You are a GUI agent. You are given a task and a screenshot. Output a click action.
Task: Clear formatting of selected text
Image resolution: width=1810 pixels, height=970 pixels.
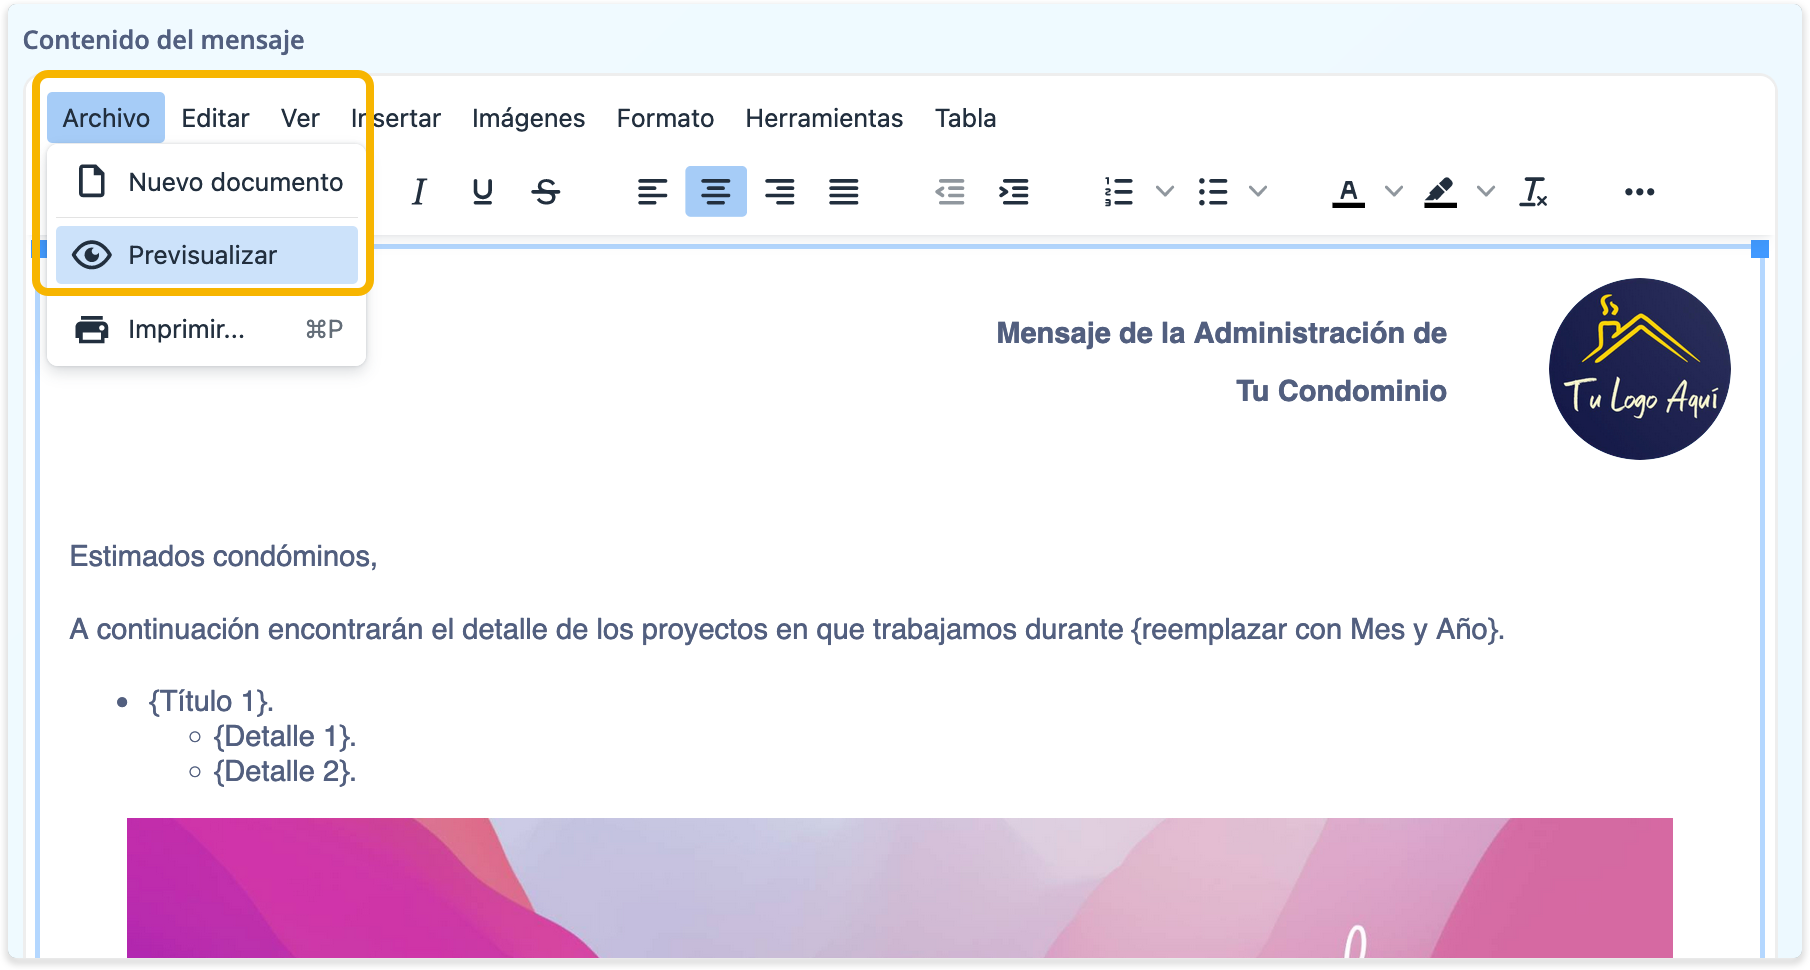1533,191
